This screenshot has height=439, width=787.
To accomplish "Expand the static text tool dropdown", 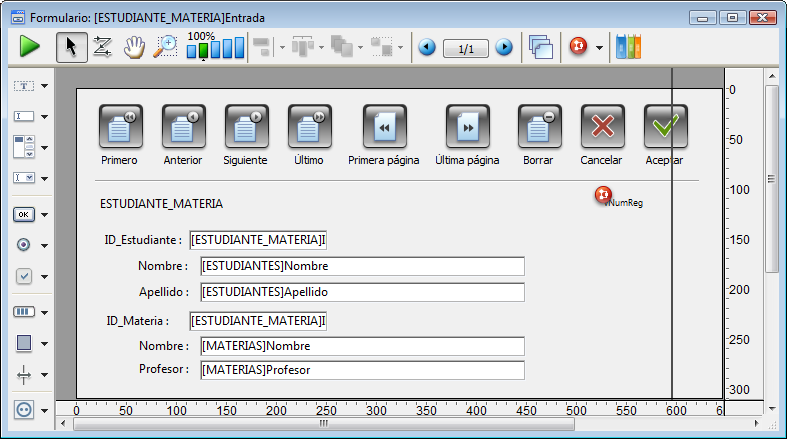I will [x=45, y=87].
